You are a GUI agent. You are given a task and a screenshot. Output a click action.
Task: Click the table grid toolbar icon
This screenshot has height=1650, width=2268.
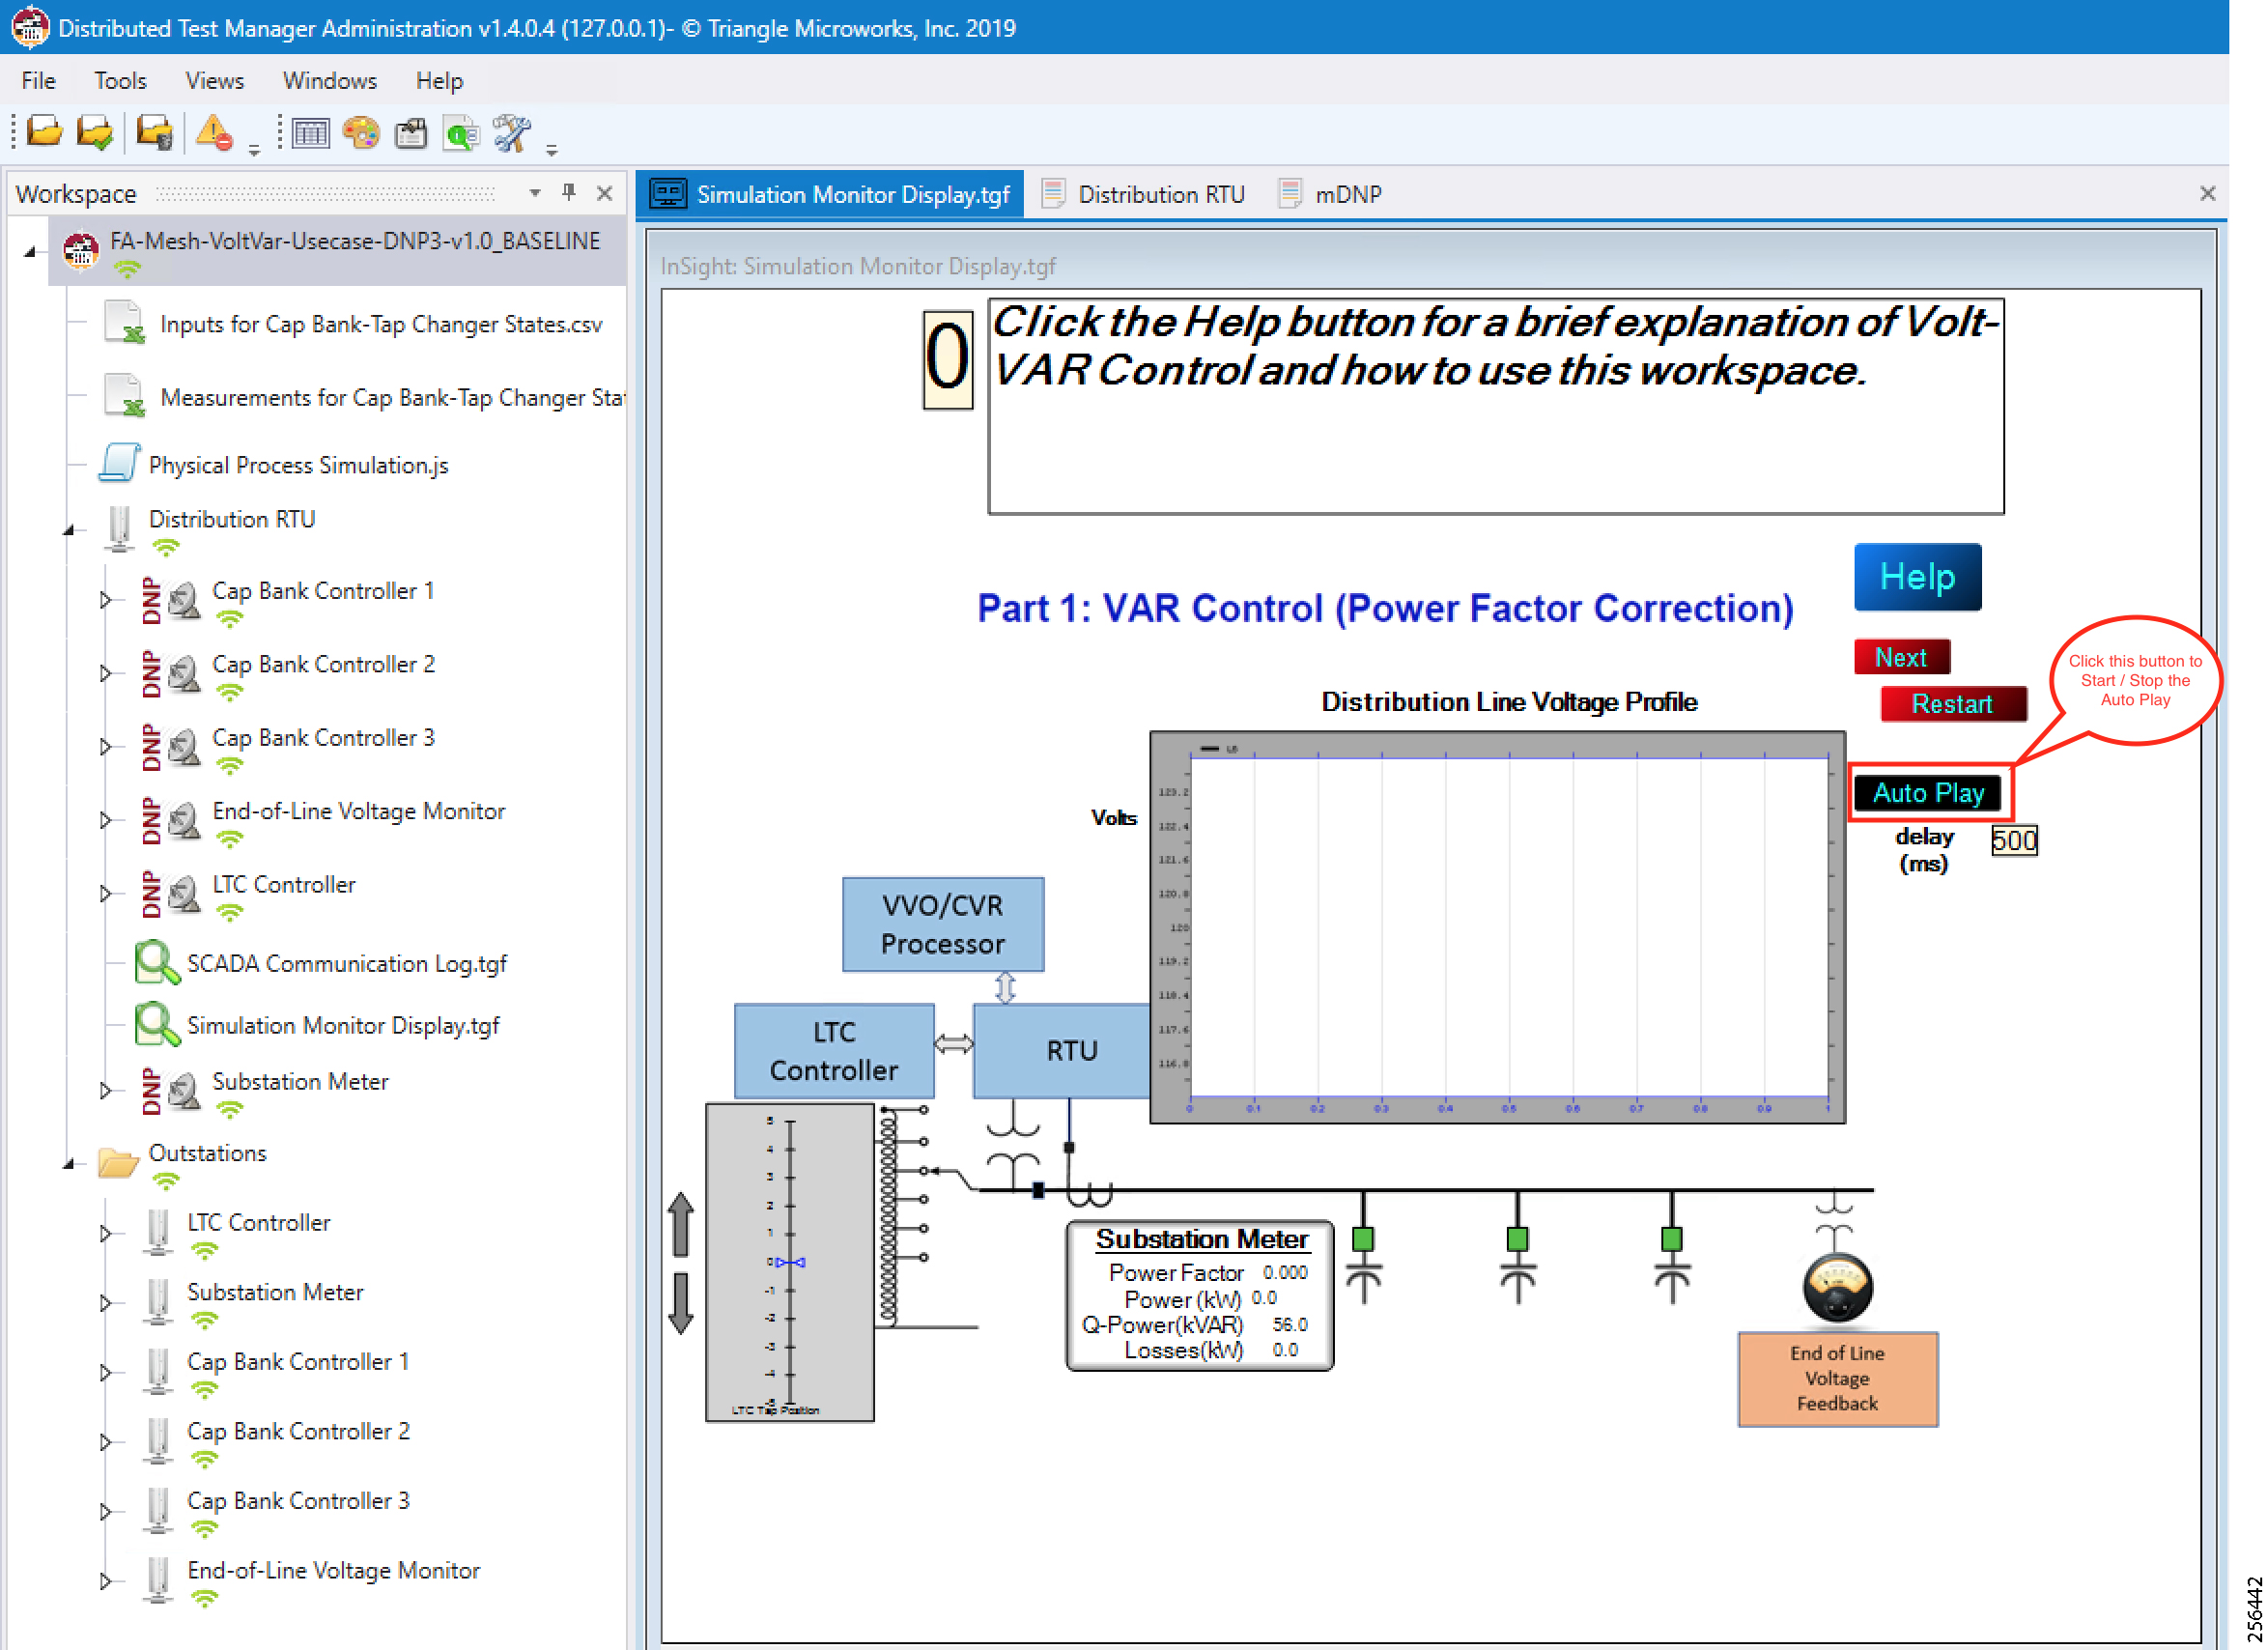pyautogui.click(x=311, y=132)
